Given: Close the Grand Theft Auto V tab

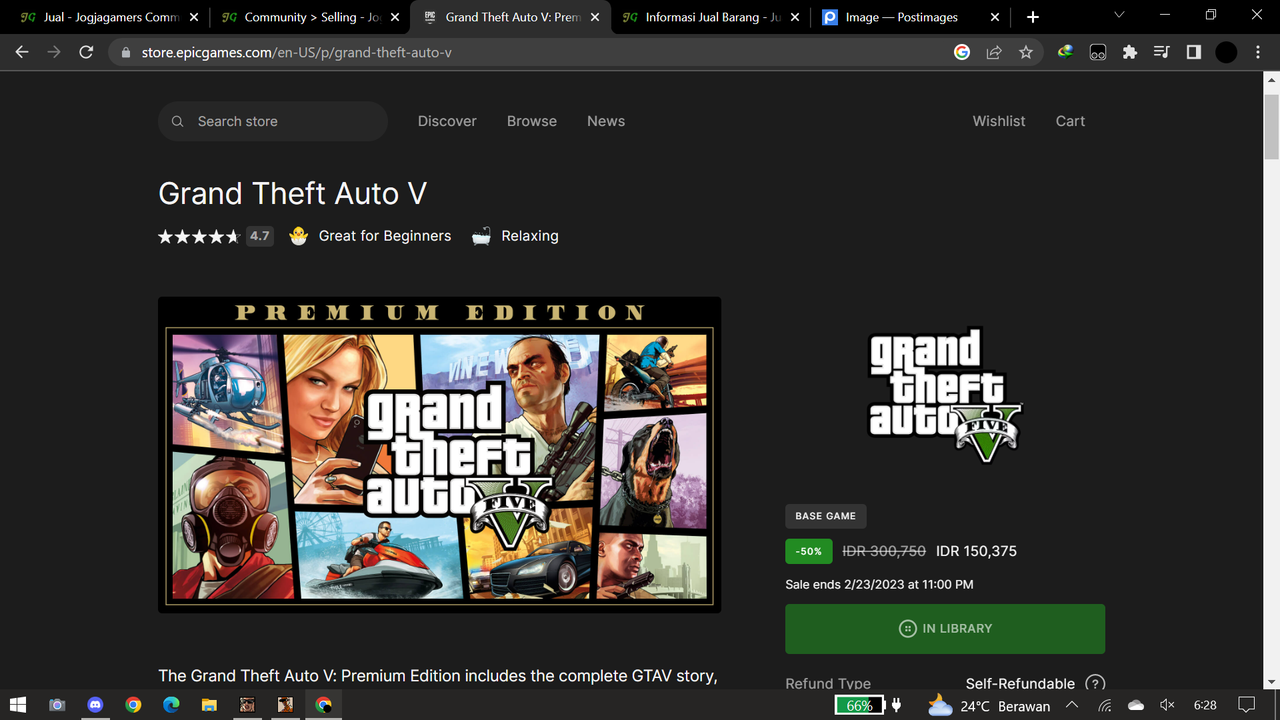Looking at the screenshot, I should [595, 17].
